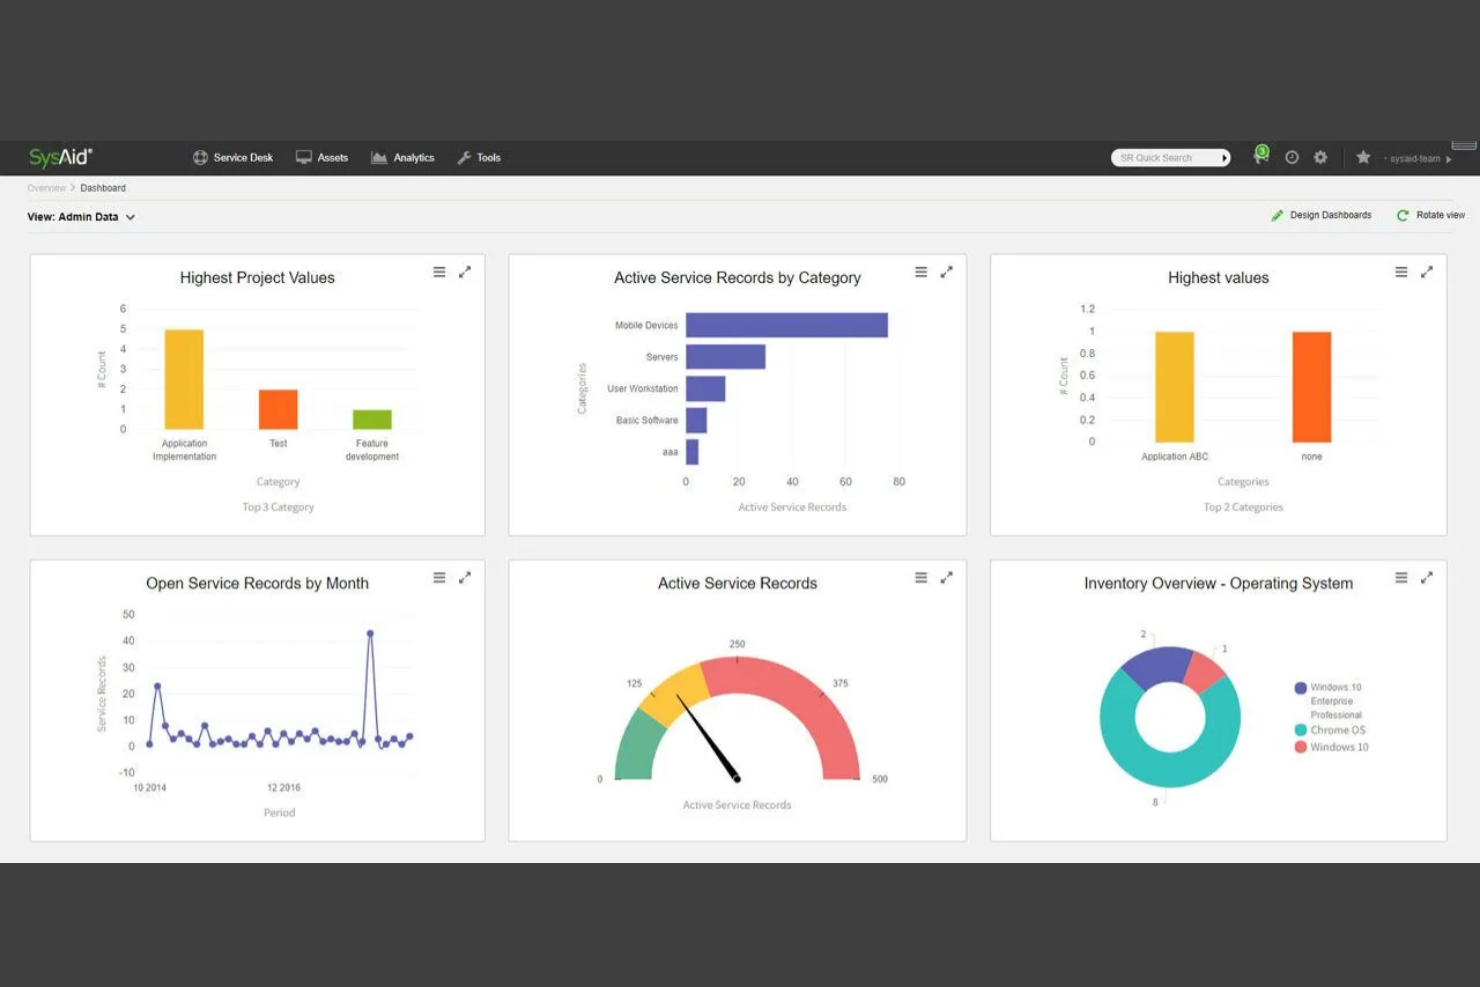
Task: Select the Tools wrench icon
Action: [464, 157]
